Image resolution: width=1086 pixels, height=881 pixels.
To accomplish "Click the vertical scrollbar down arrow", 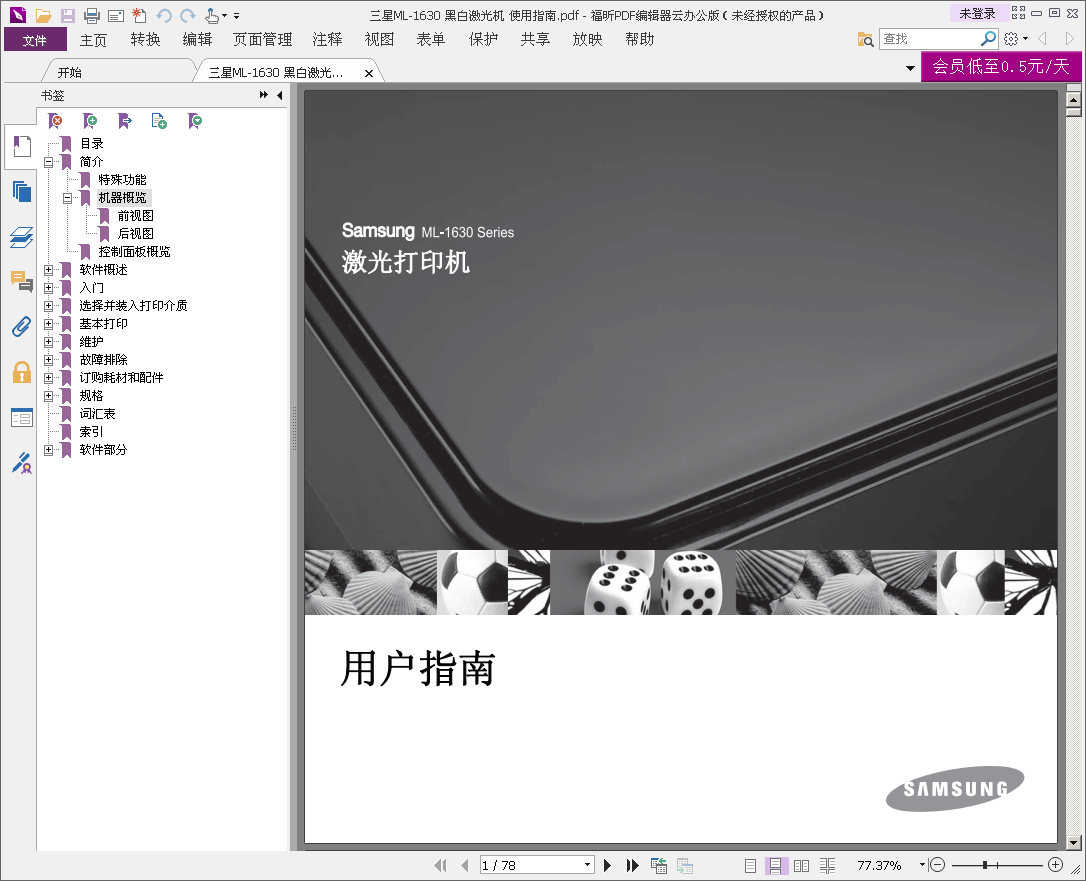I will pos(1074,843).
